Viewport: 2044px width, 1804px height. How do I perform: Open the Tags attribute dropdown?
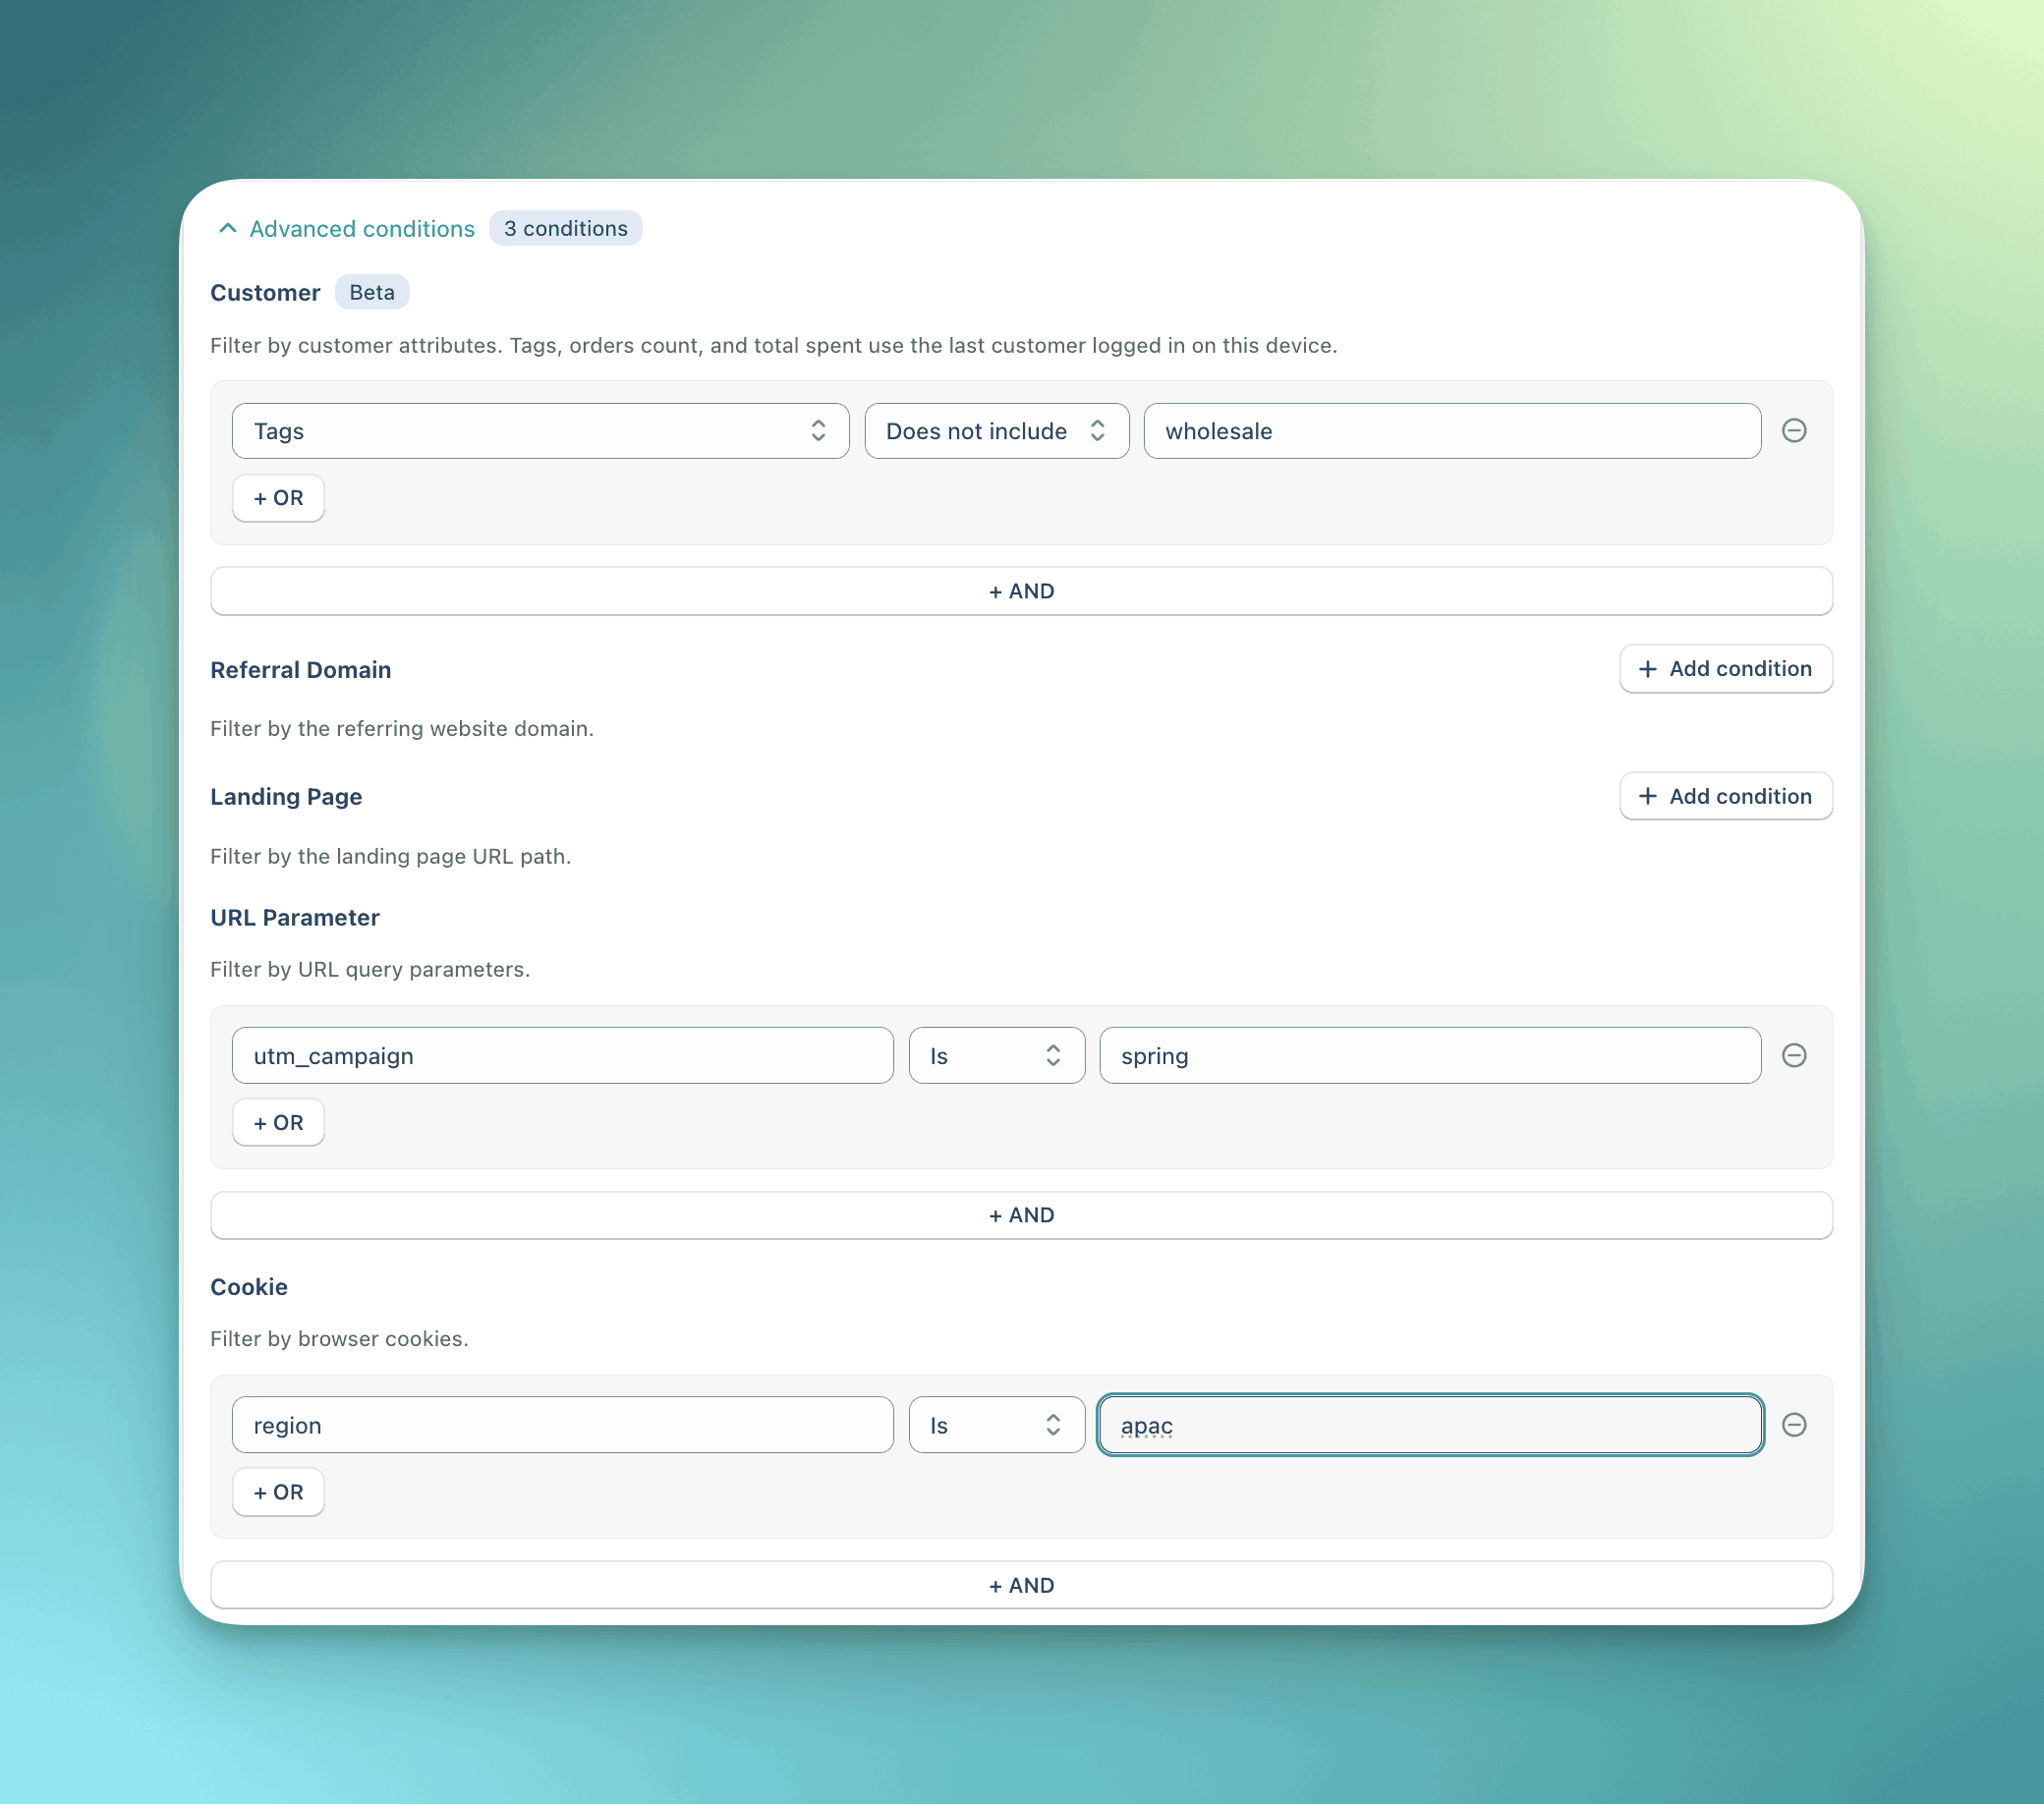540,431
